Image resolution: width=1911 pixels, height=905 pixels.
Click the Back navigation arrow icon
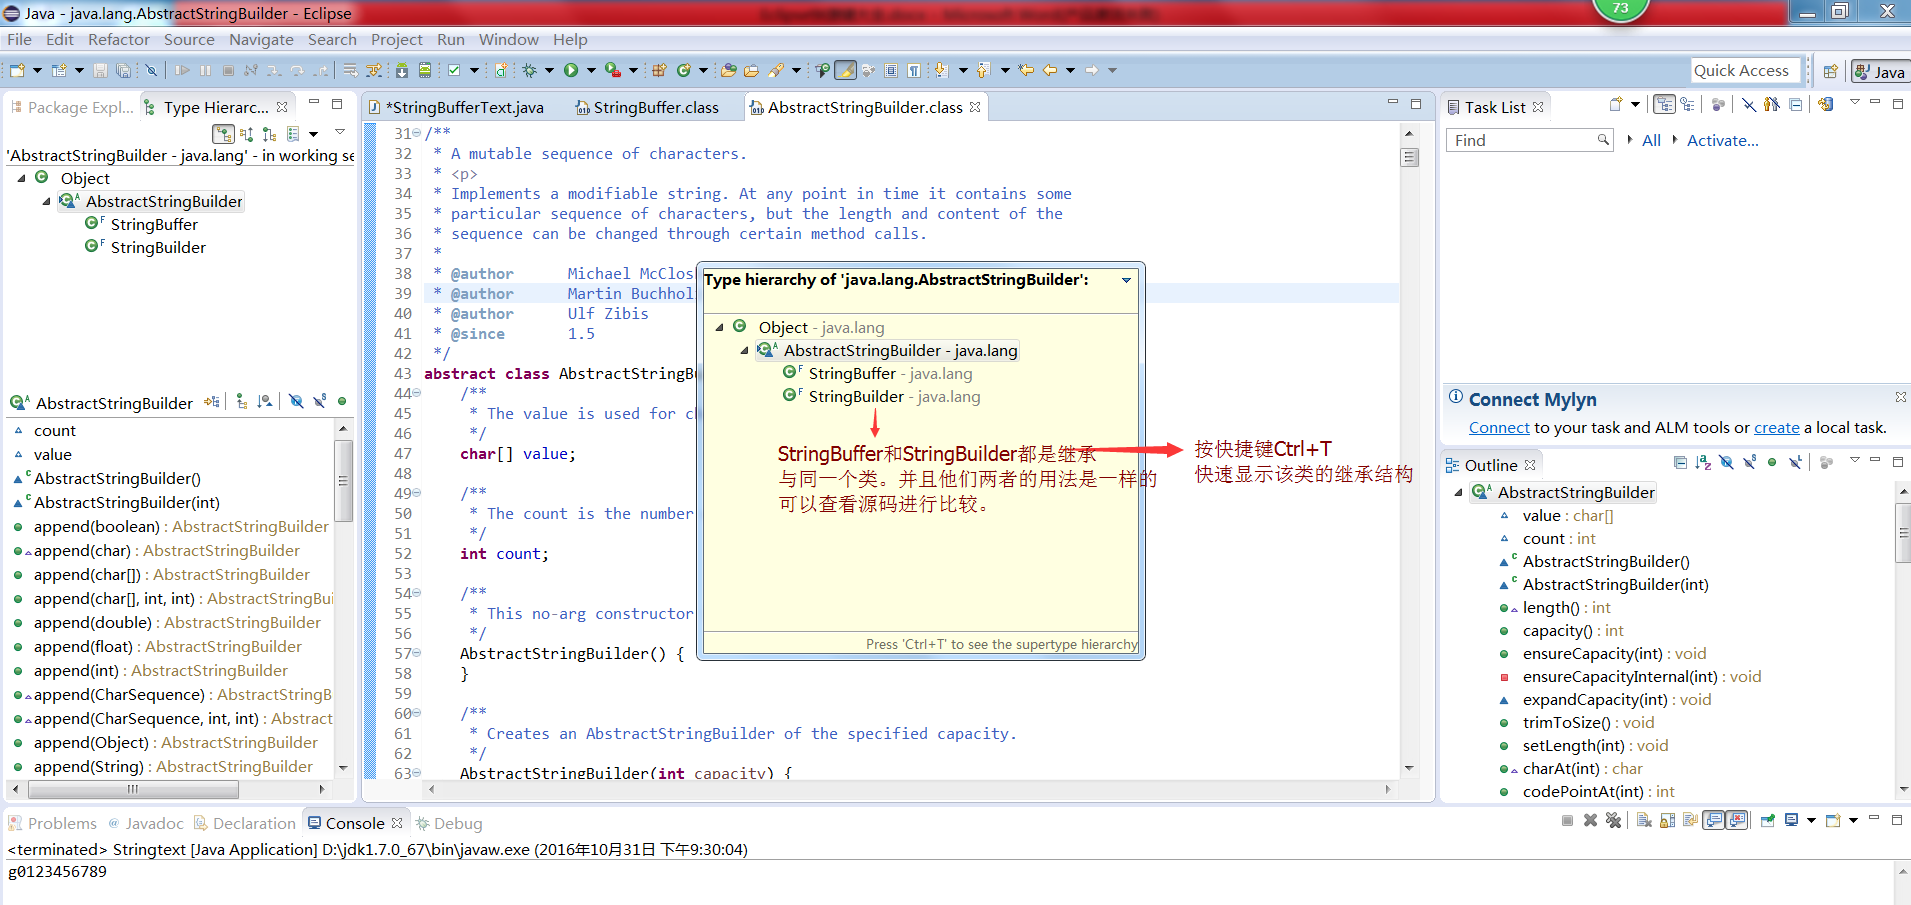(1050, 70)
